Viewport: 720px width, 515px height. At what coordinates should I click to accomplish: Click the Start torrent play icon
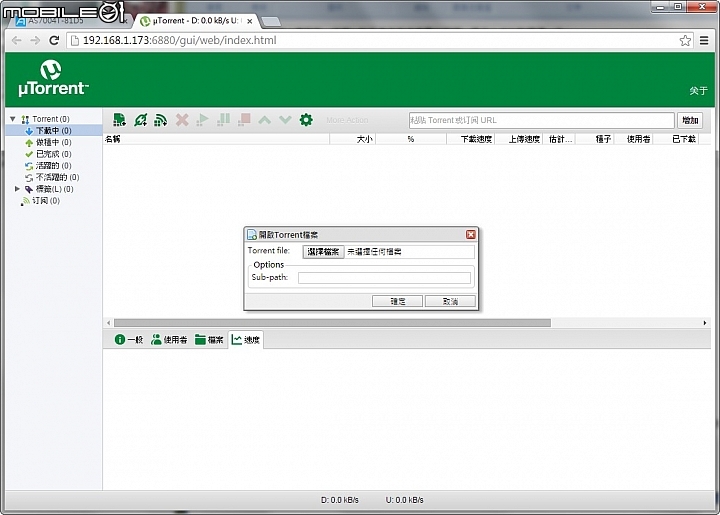coord(202,120)
